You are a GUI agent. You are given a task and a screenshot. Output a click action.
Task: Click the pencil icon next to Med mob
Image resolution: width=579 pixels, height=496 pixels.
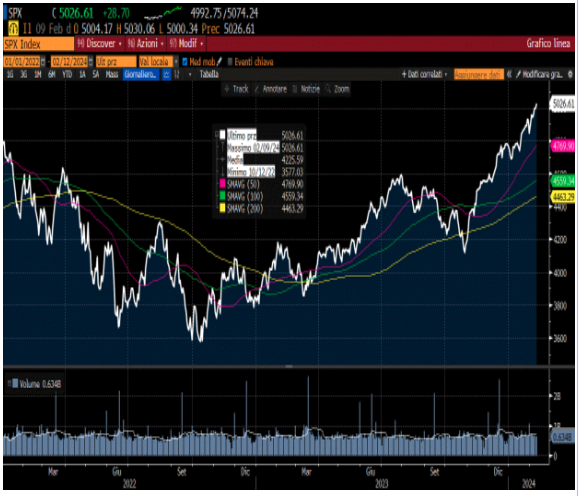[x=219, y=61]
